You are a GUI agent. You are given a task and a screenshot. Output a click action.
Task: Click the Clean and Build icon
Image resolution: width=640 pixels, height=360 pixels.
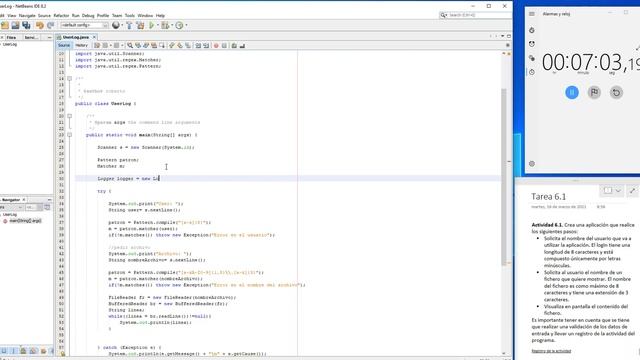140,25
